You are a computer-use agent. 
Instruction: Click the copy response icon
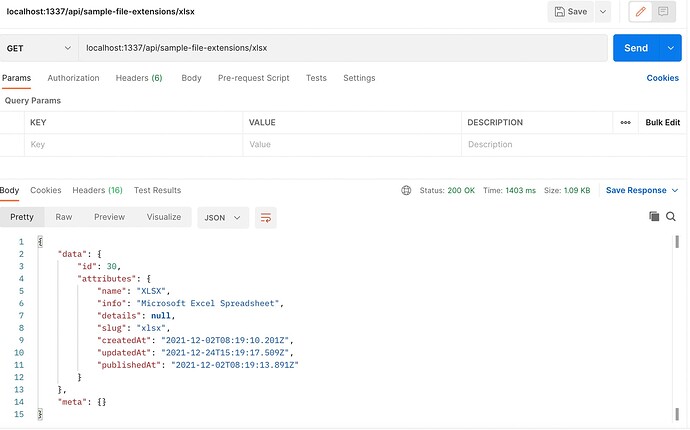click(x=654, y=216)
